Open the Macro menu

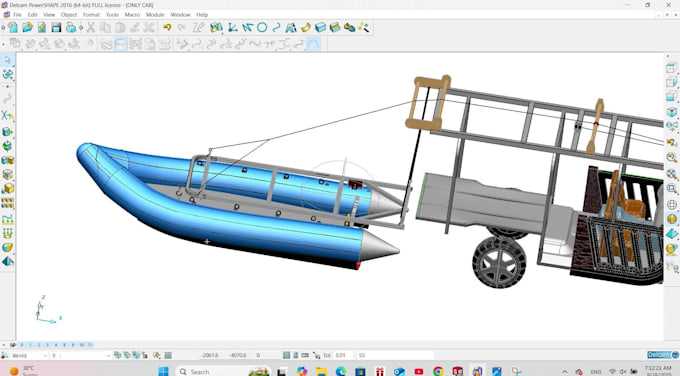click(x=132, y=15)
